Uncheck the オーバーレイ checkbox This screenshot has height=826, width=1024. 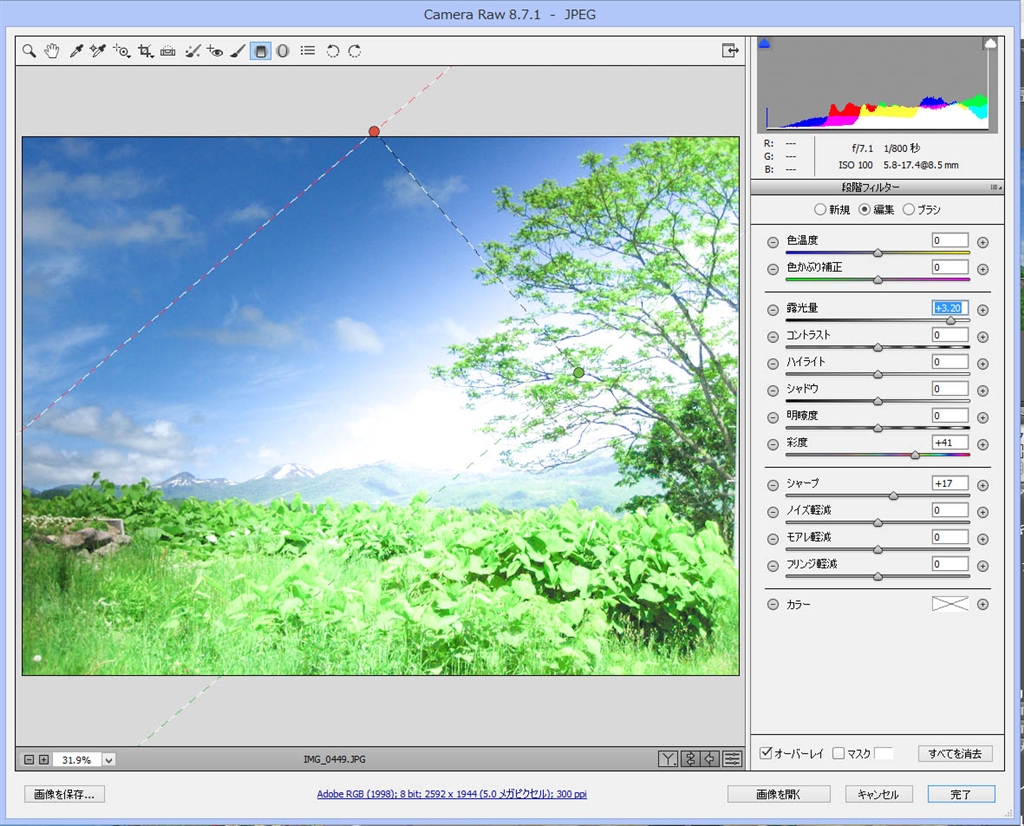pos(766,753)
